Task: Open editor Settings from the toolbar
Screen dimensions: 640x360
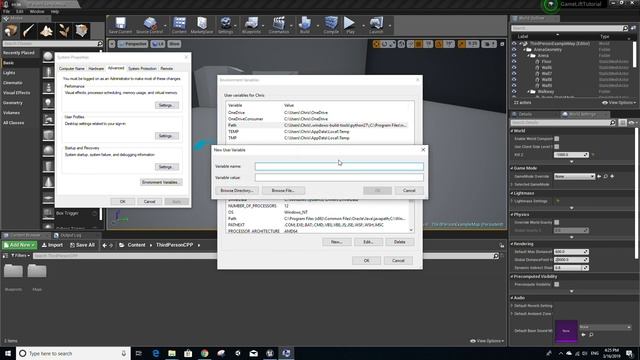Action: coord(225,25)
